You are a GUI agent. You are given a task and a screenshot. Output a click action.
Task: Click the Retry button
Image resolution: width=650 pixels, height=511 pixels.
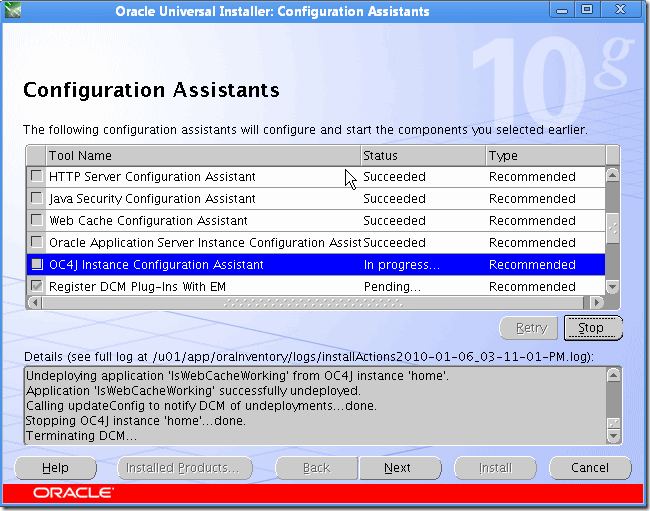[529, 328]
